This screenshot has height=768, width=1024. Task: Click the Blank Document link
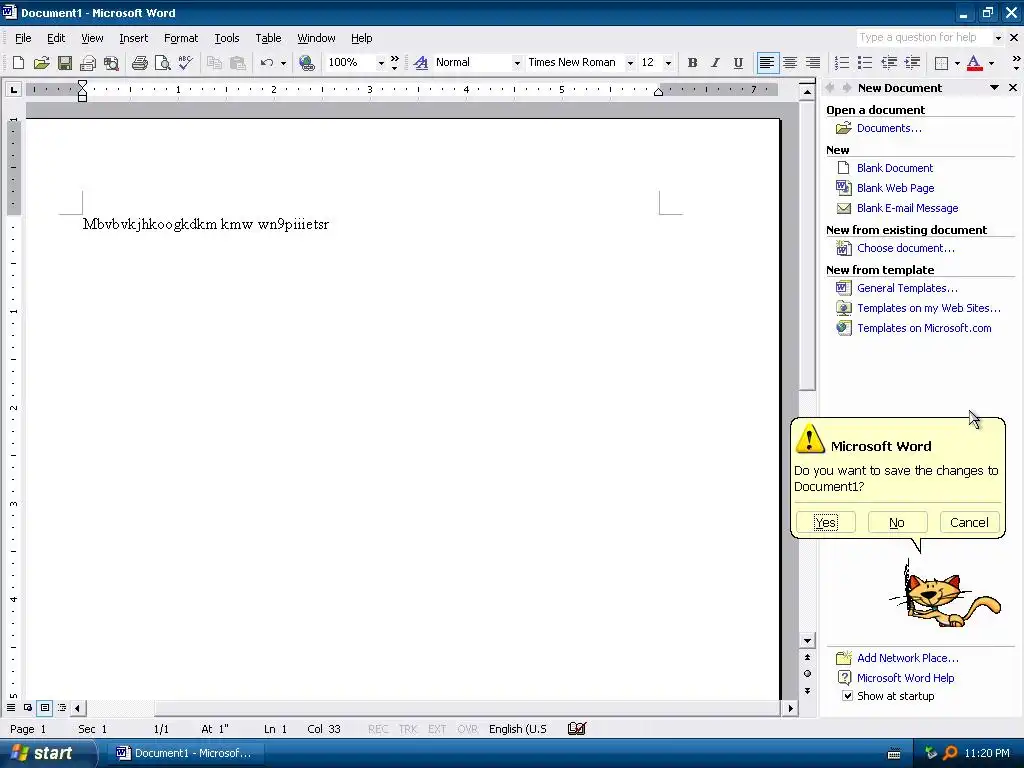point(895,168)
